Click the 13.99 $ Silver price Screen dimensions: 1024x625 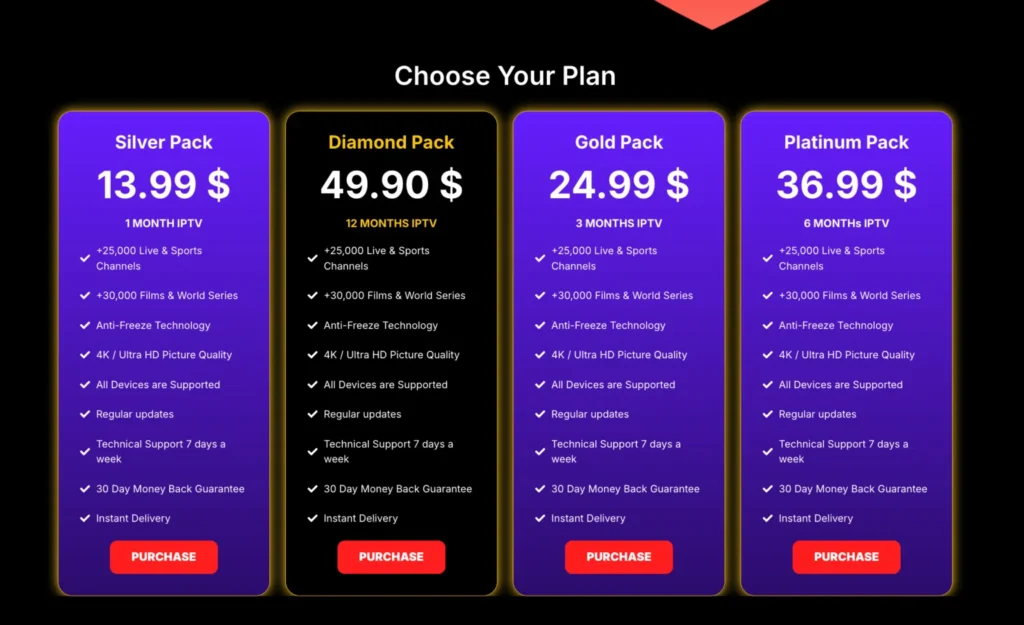point(163,184)
